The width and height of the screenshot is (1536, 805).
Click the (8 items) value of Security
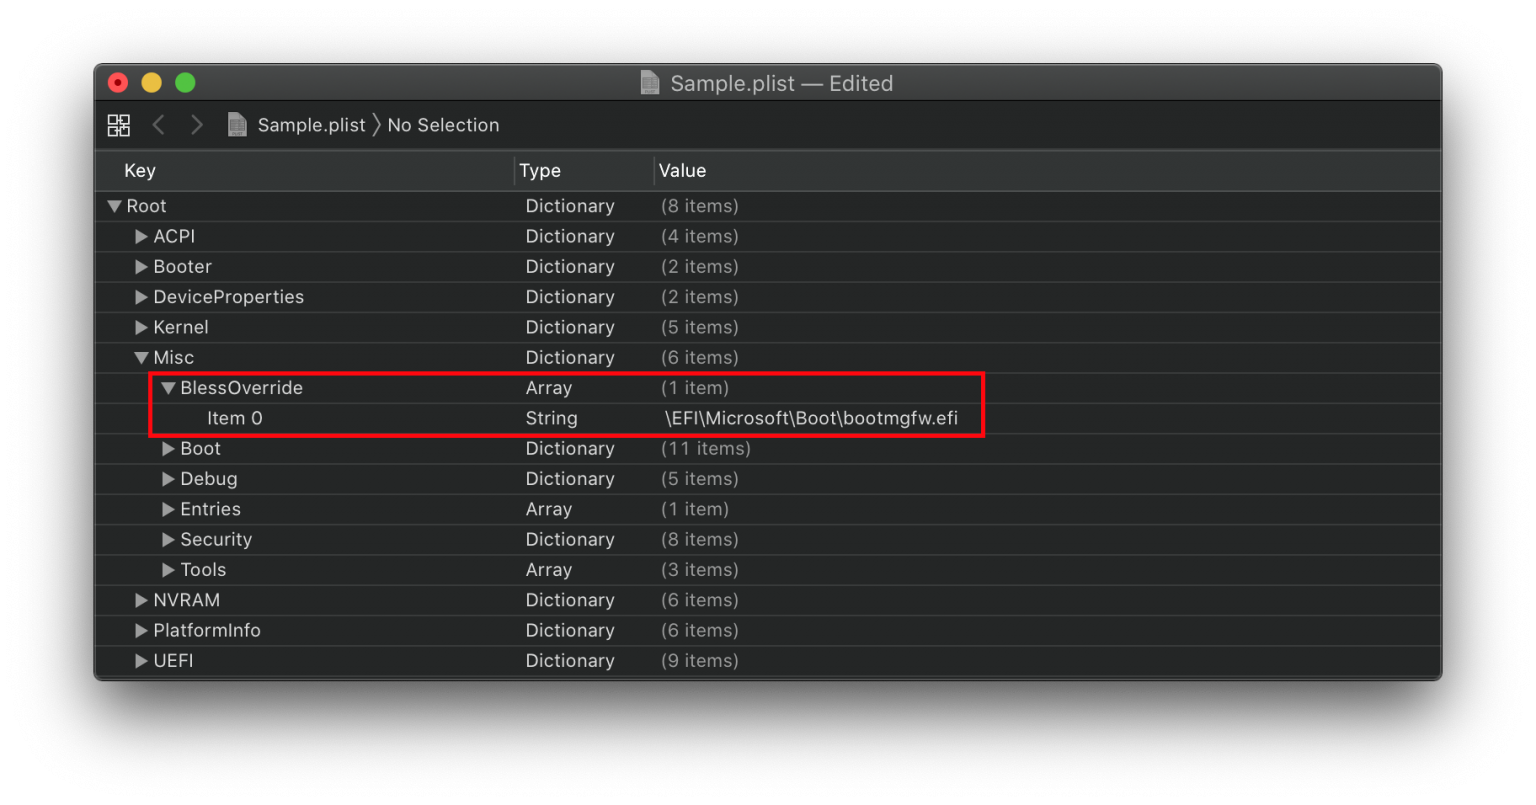pyautogui.click(x=700, y=540)
